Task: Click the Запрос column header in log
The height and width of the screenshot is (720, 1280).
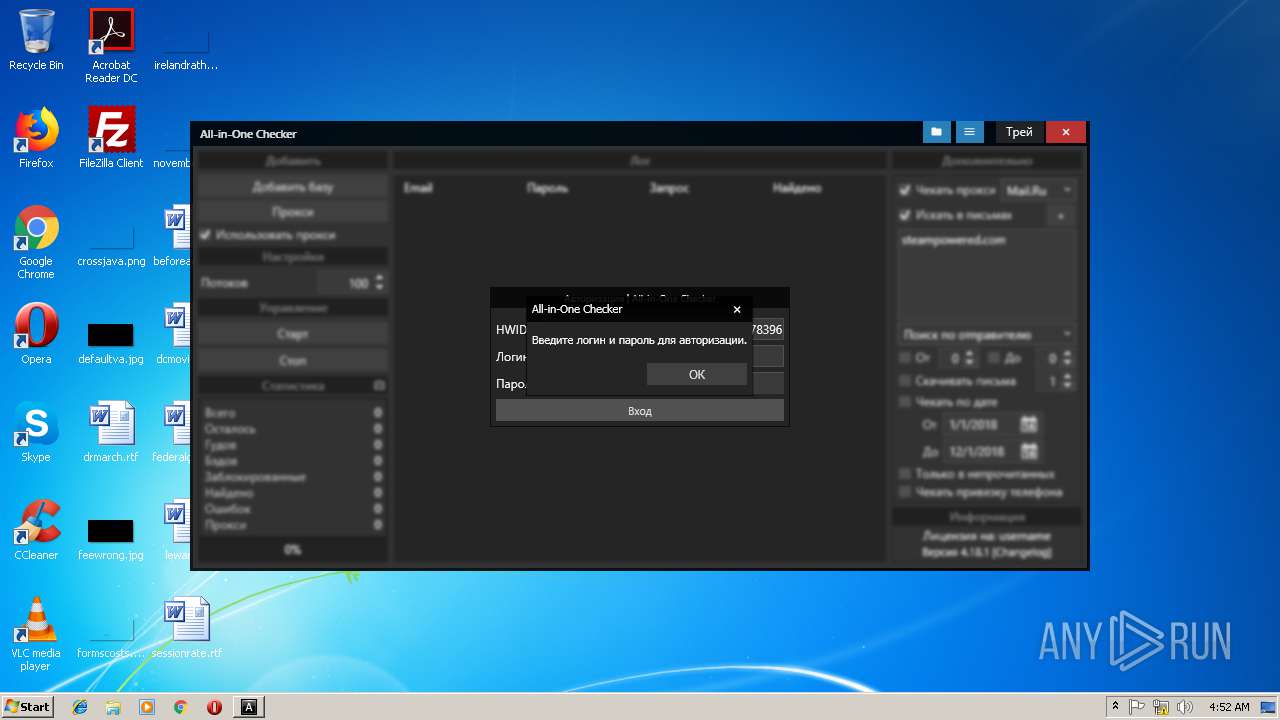Action: (x=669, y=188)
